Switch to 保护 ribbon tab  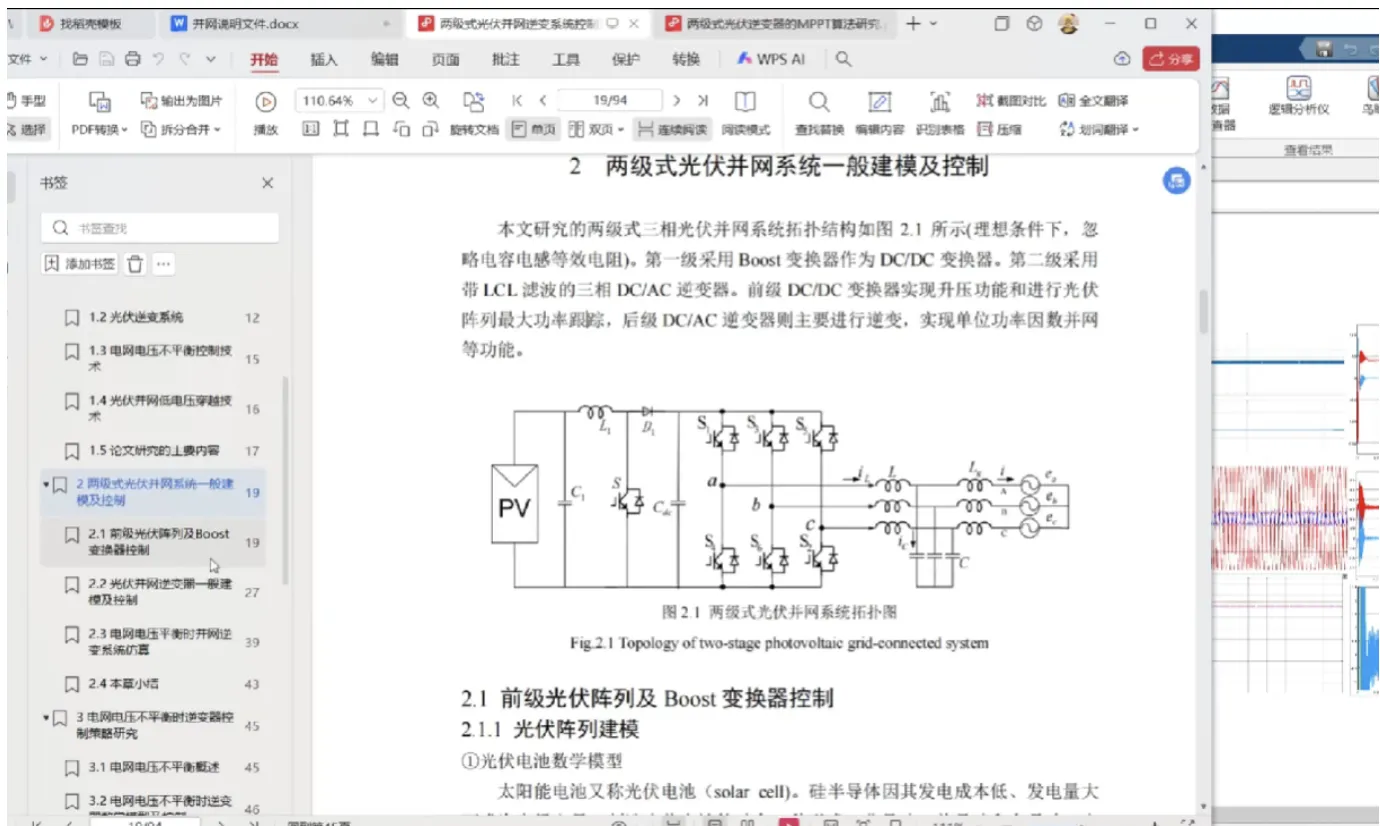click(626, 59)
